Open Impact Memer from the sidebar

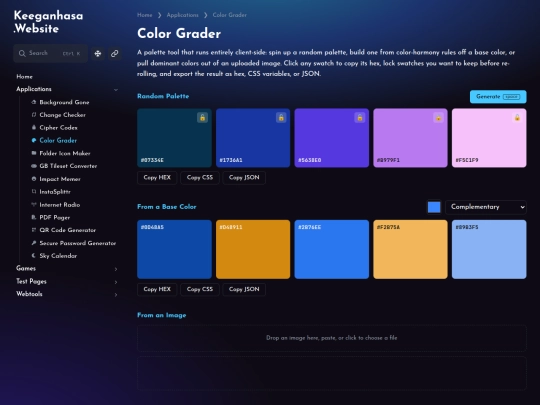pyautogui.click(x=60, y=179)
